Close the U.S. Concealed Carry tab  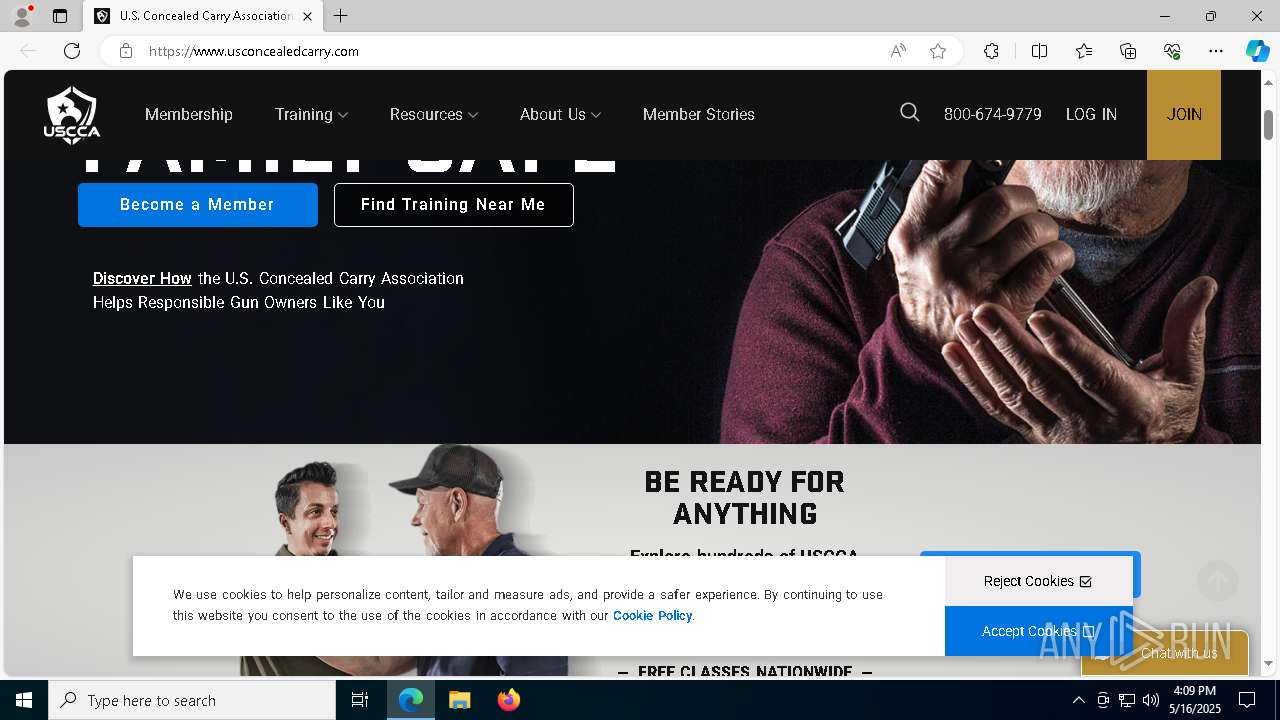pyautogui.click(x=307, y=16)
